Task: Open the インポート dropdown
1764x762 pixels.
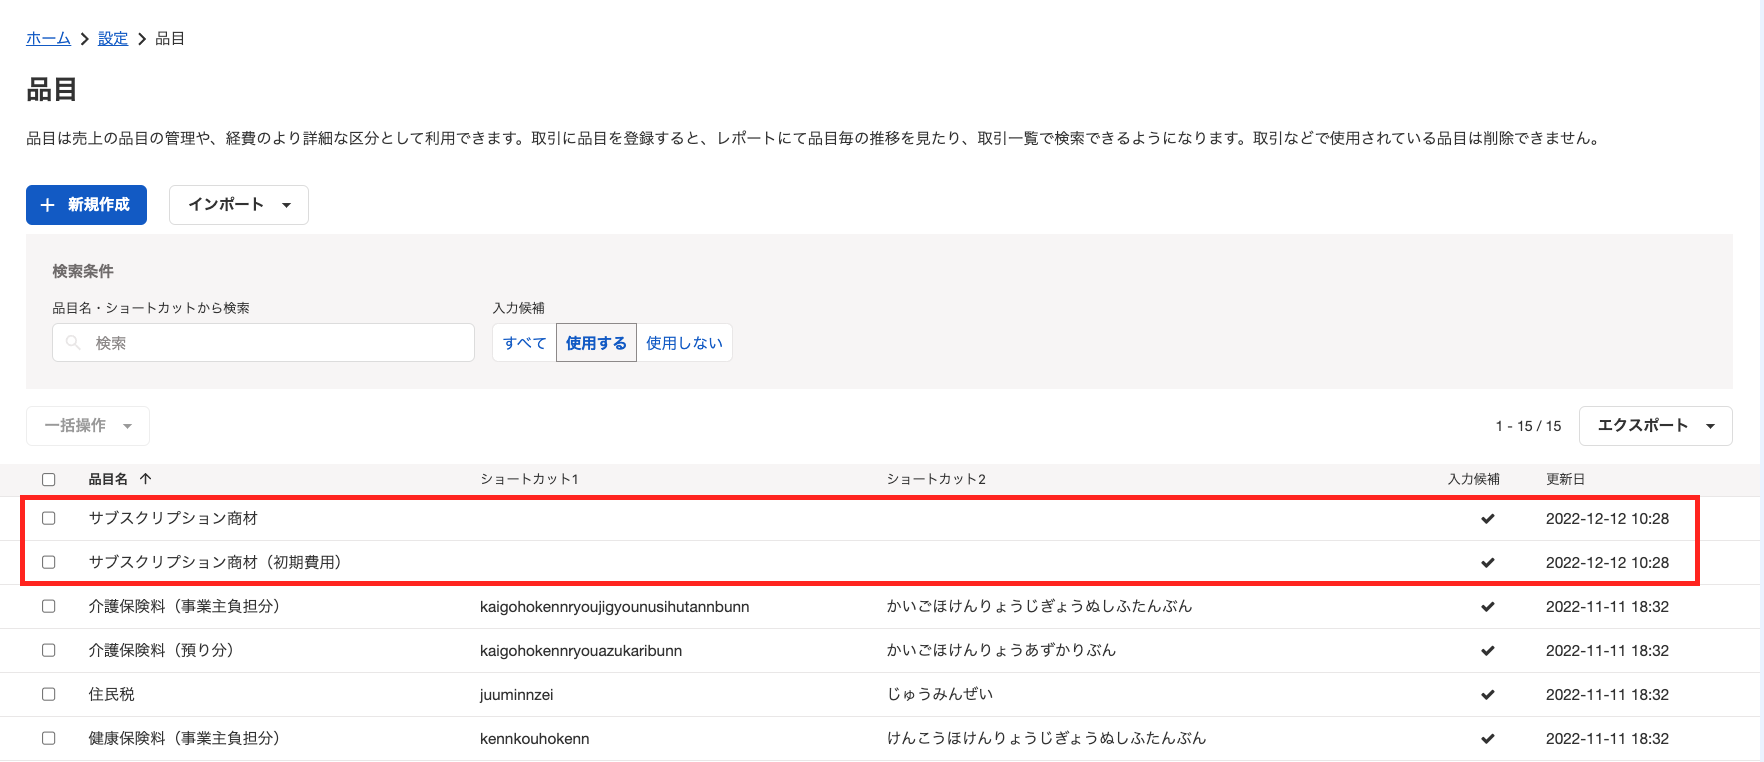Action: (x=239, y=205)
